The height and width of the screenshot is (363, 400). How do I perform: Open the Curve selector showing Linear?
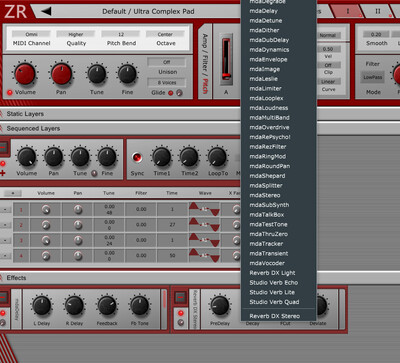328,81
